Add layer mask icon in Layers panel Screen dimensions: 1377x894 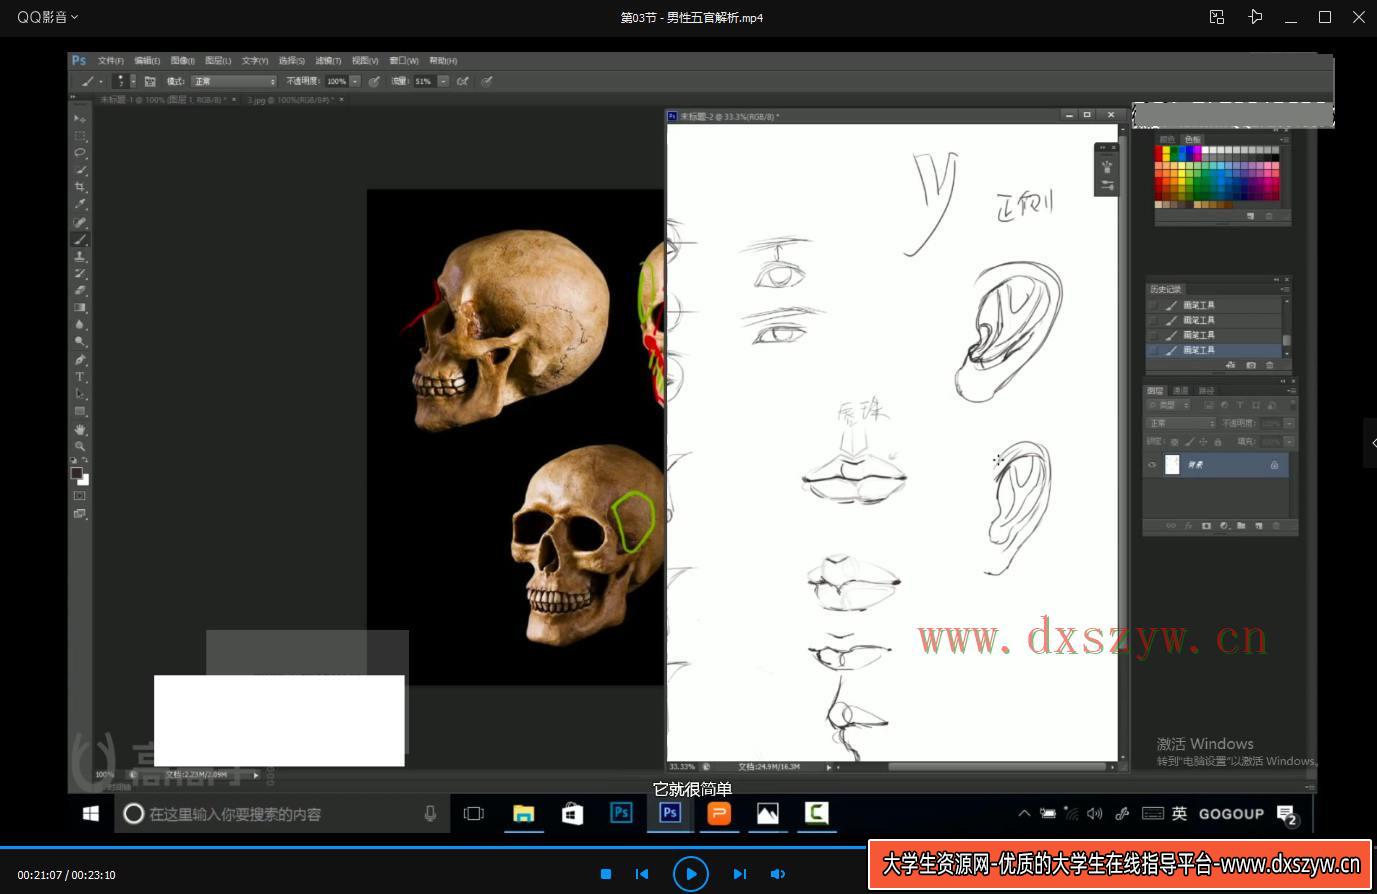click(x=1206, y=525)
